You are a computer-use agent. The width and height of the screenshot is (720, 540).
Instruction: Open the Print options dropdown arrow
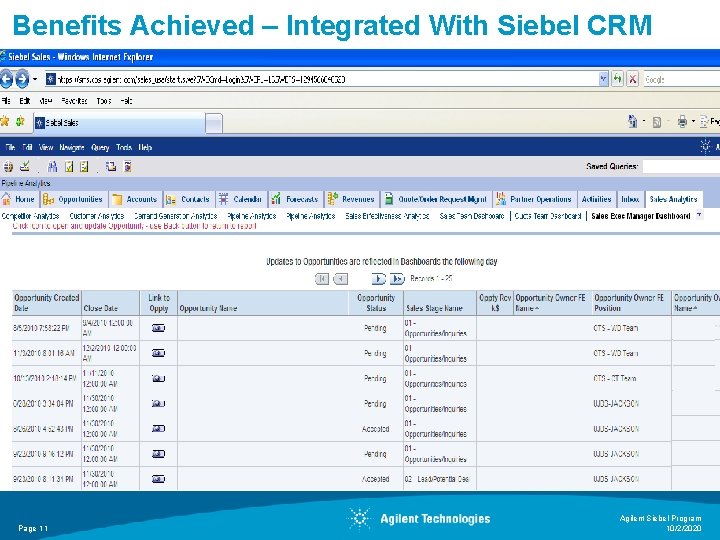click(693, 122)
